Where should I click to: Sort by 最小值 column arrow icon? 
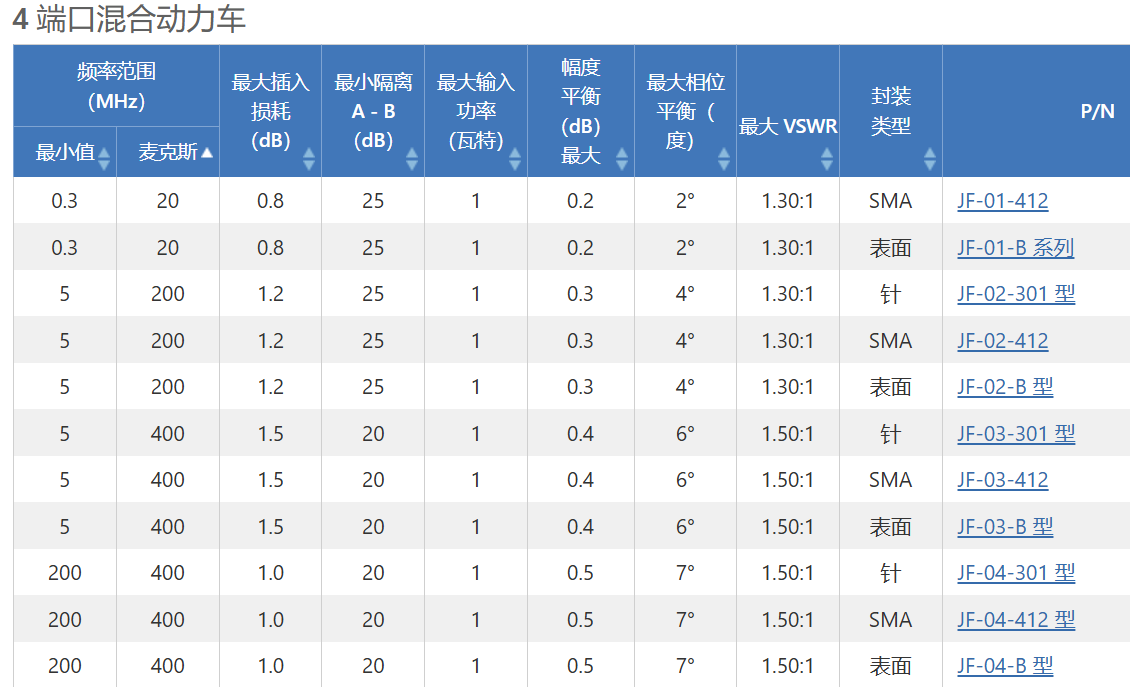(x=104, y=159)
